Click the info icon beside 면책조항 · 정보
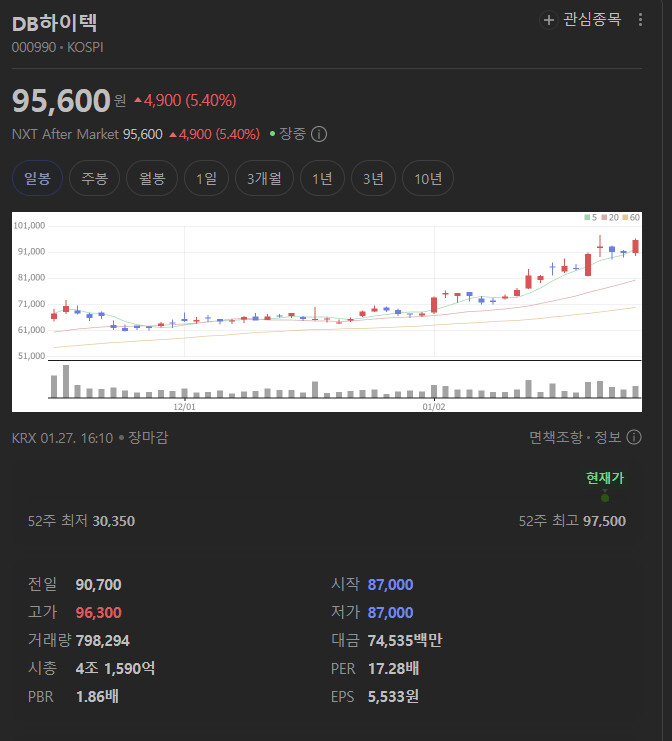 point(634,437)
